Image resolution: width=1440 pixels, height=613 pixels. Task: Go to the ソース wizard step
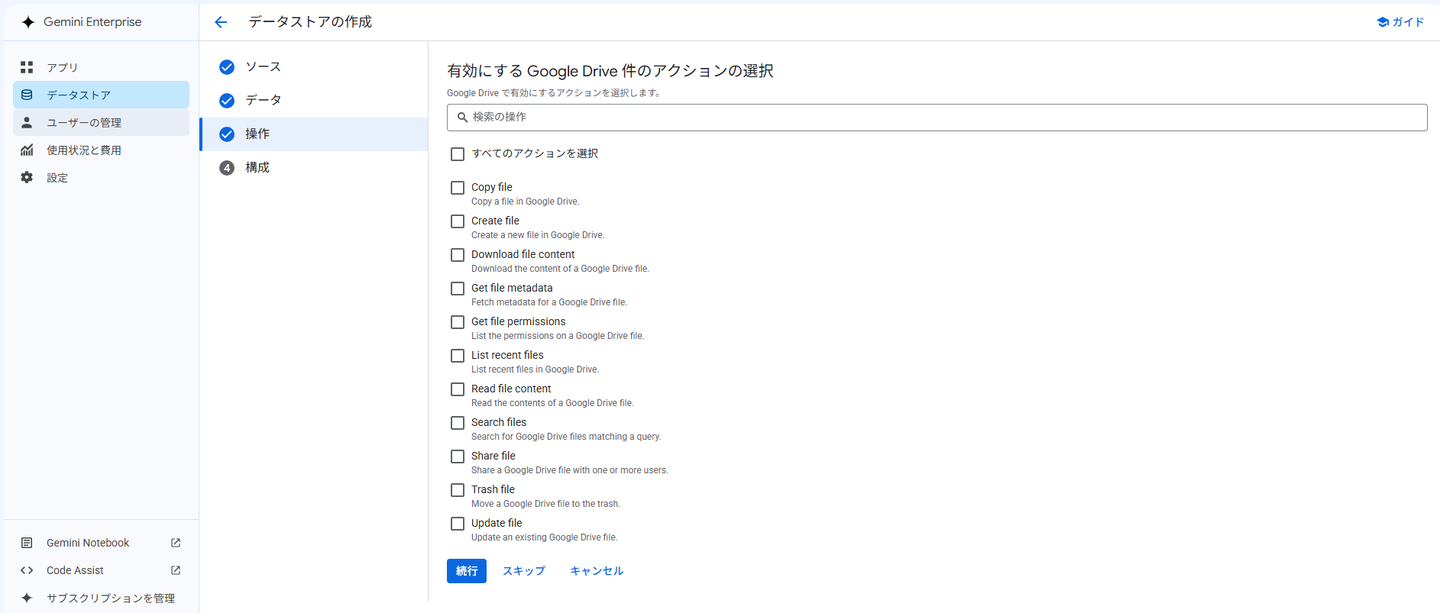coord(314,67)
